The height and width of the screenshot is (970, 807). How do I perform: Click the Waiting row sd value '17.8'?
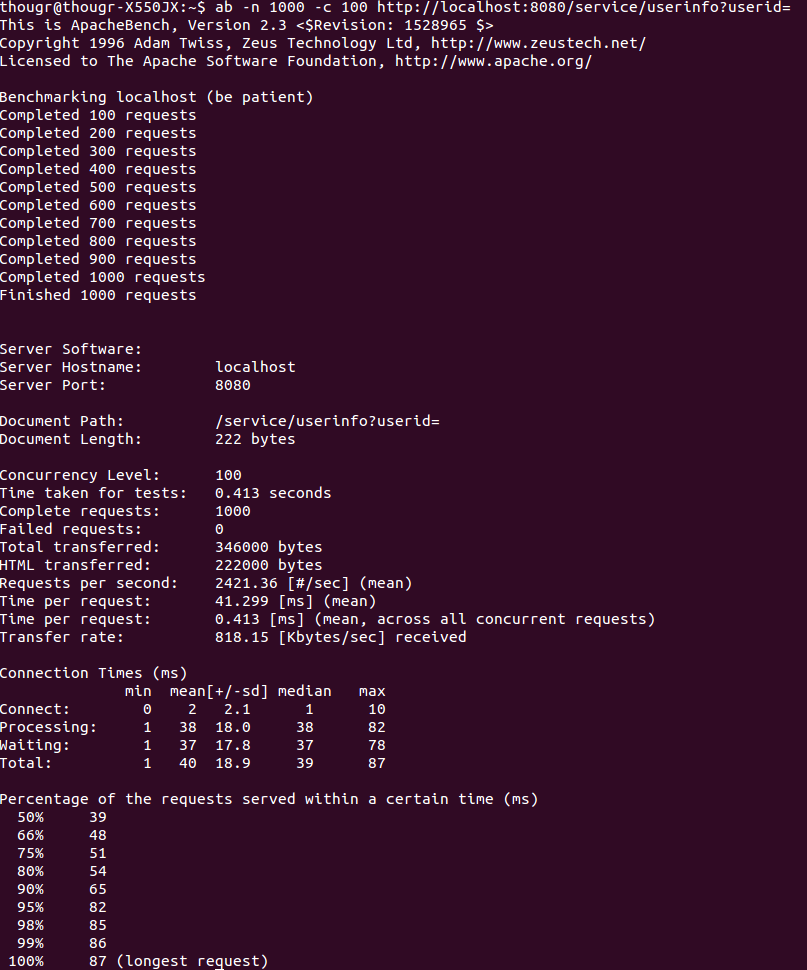pos(233,745)
